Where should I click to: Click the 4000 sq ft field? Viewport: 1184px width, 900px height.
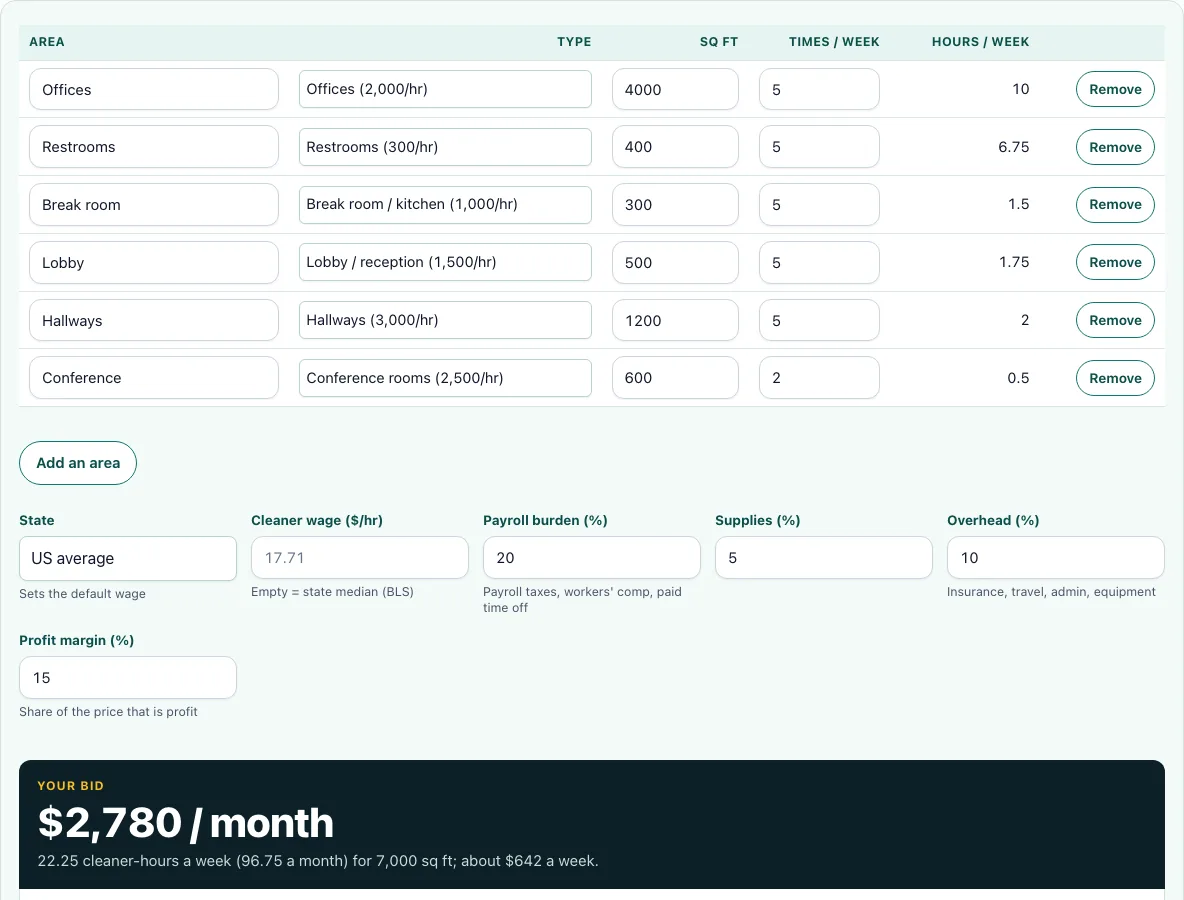pyautogui.click(x=675, y=89)
